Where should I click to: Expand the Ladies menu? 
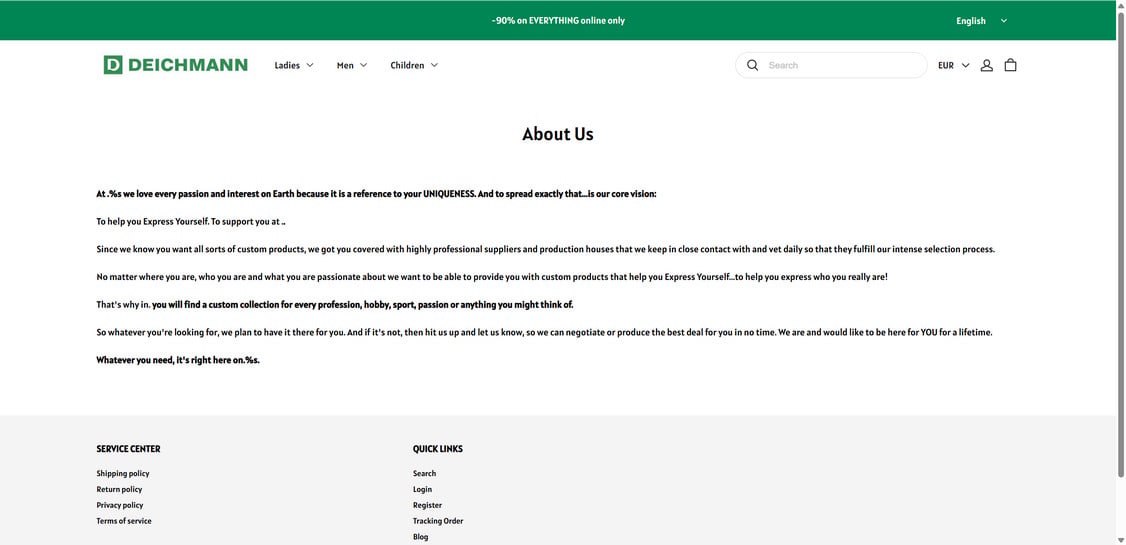click(x=294, y=65)
